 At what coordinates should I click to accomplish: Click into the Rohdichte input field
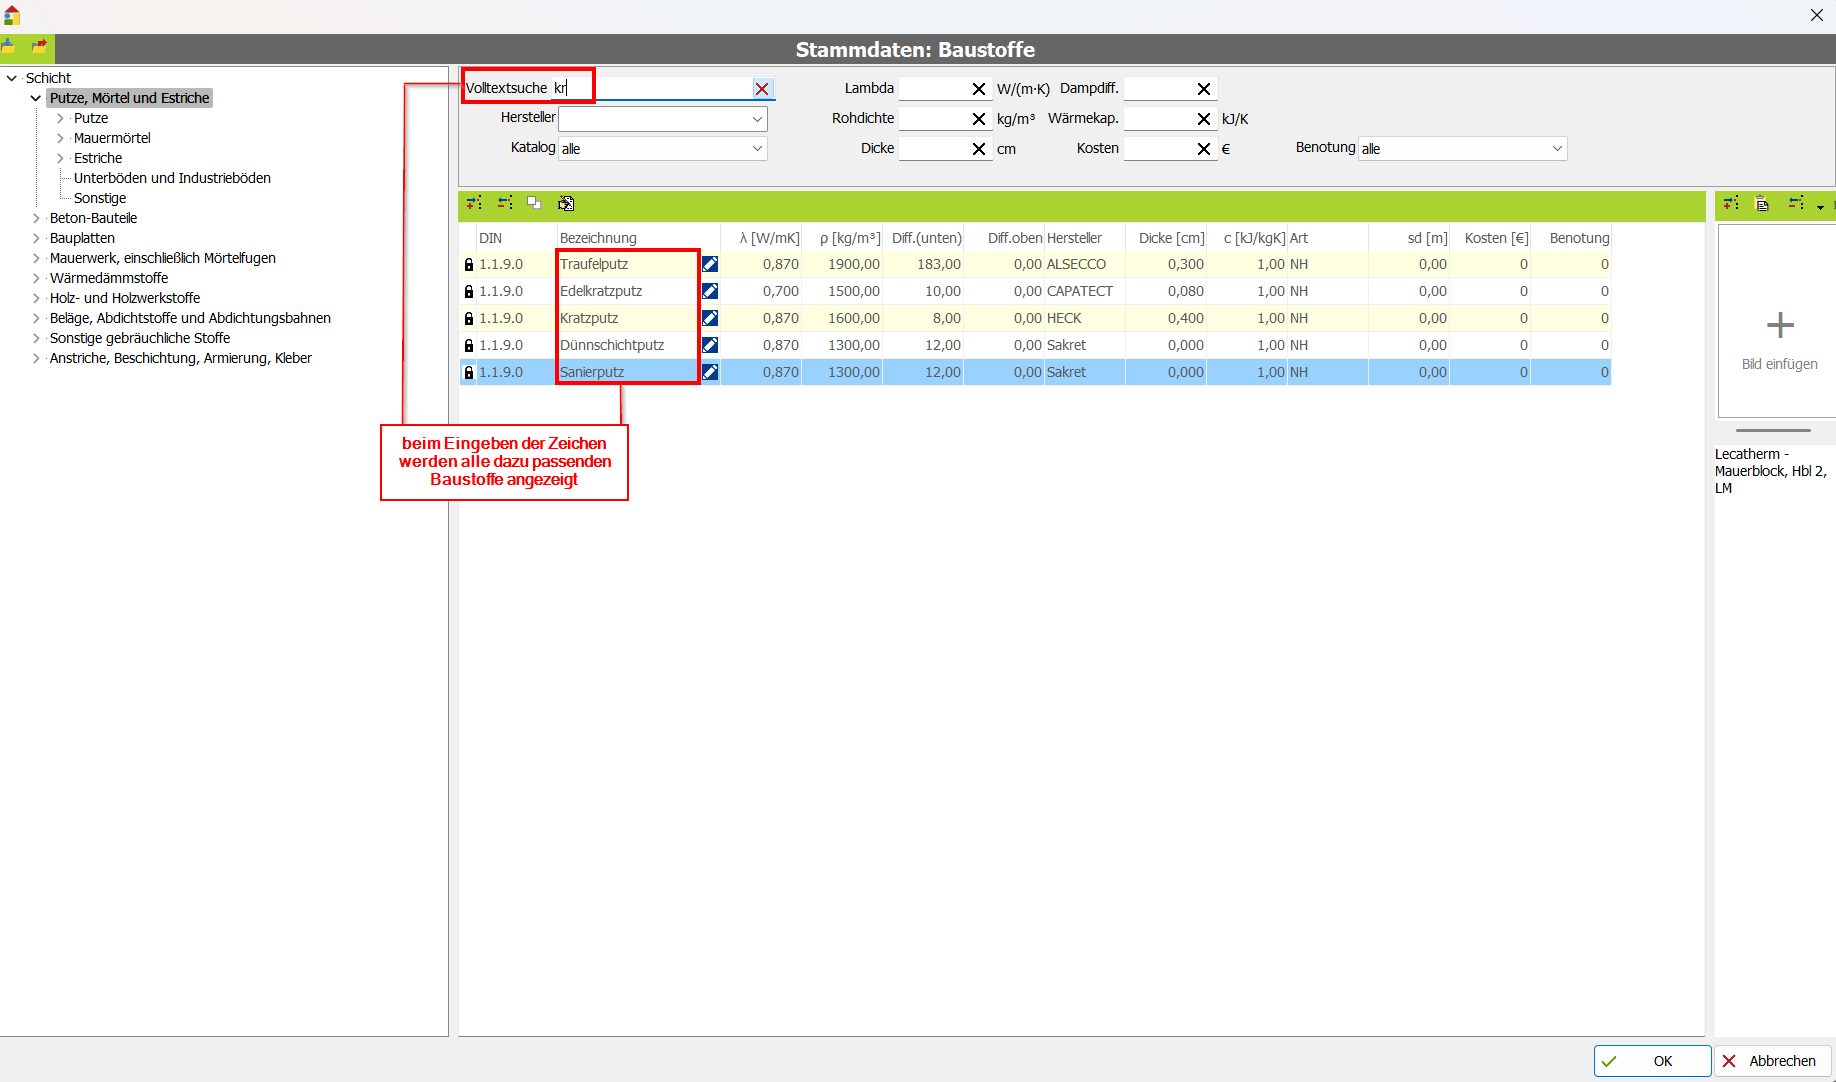click(x=933, y=119)
